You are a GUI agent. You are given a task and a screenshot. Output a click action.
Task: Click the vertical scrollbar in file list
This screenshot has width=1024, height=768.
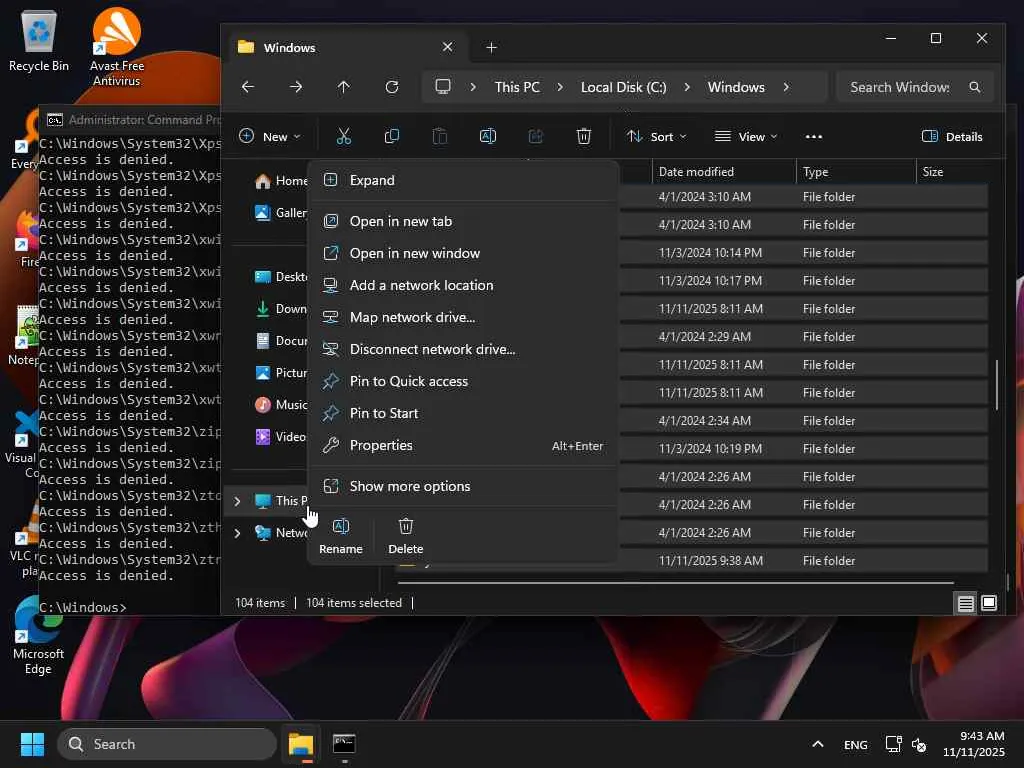tap(997, 384)
